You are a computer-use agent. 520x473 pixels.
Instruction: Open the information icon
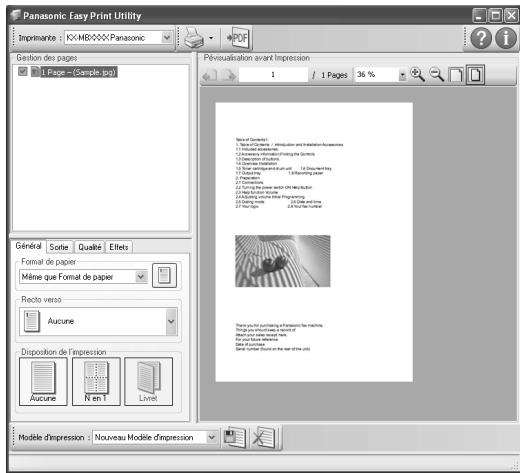(506, 38)
